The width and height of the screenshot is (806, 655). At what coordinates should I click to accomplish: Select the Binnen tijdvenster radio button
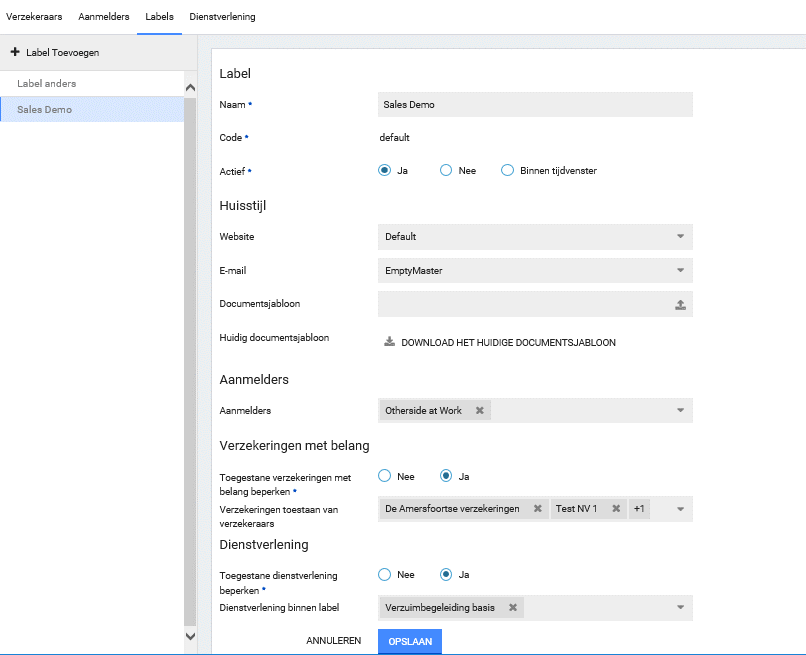pos(507,170)
